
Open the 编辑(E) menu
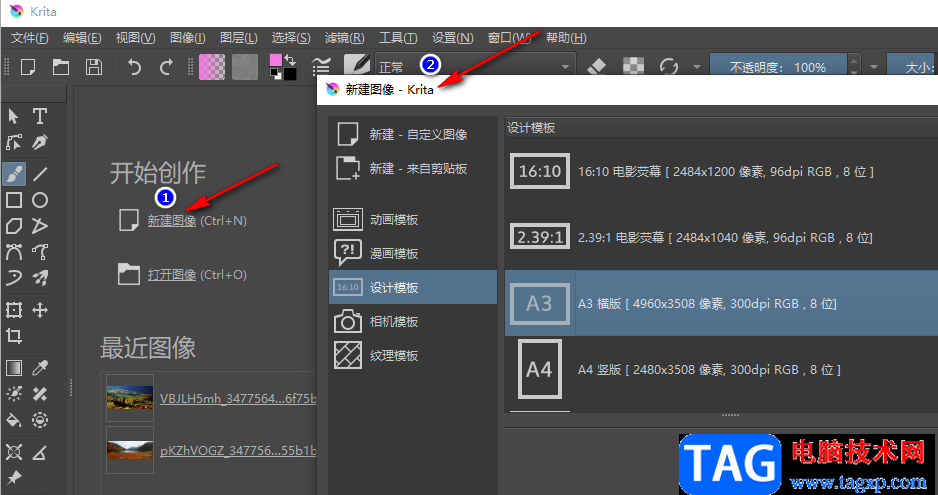tap(82, 38)
